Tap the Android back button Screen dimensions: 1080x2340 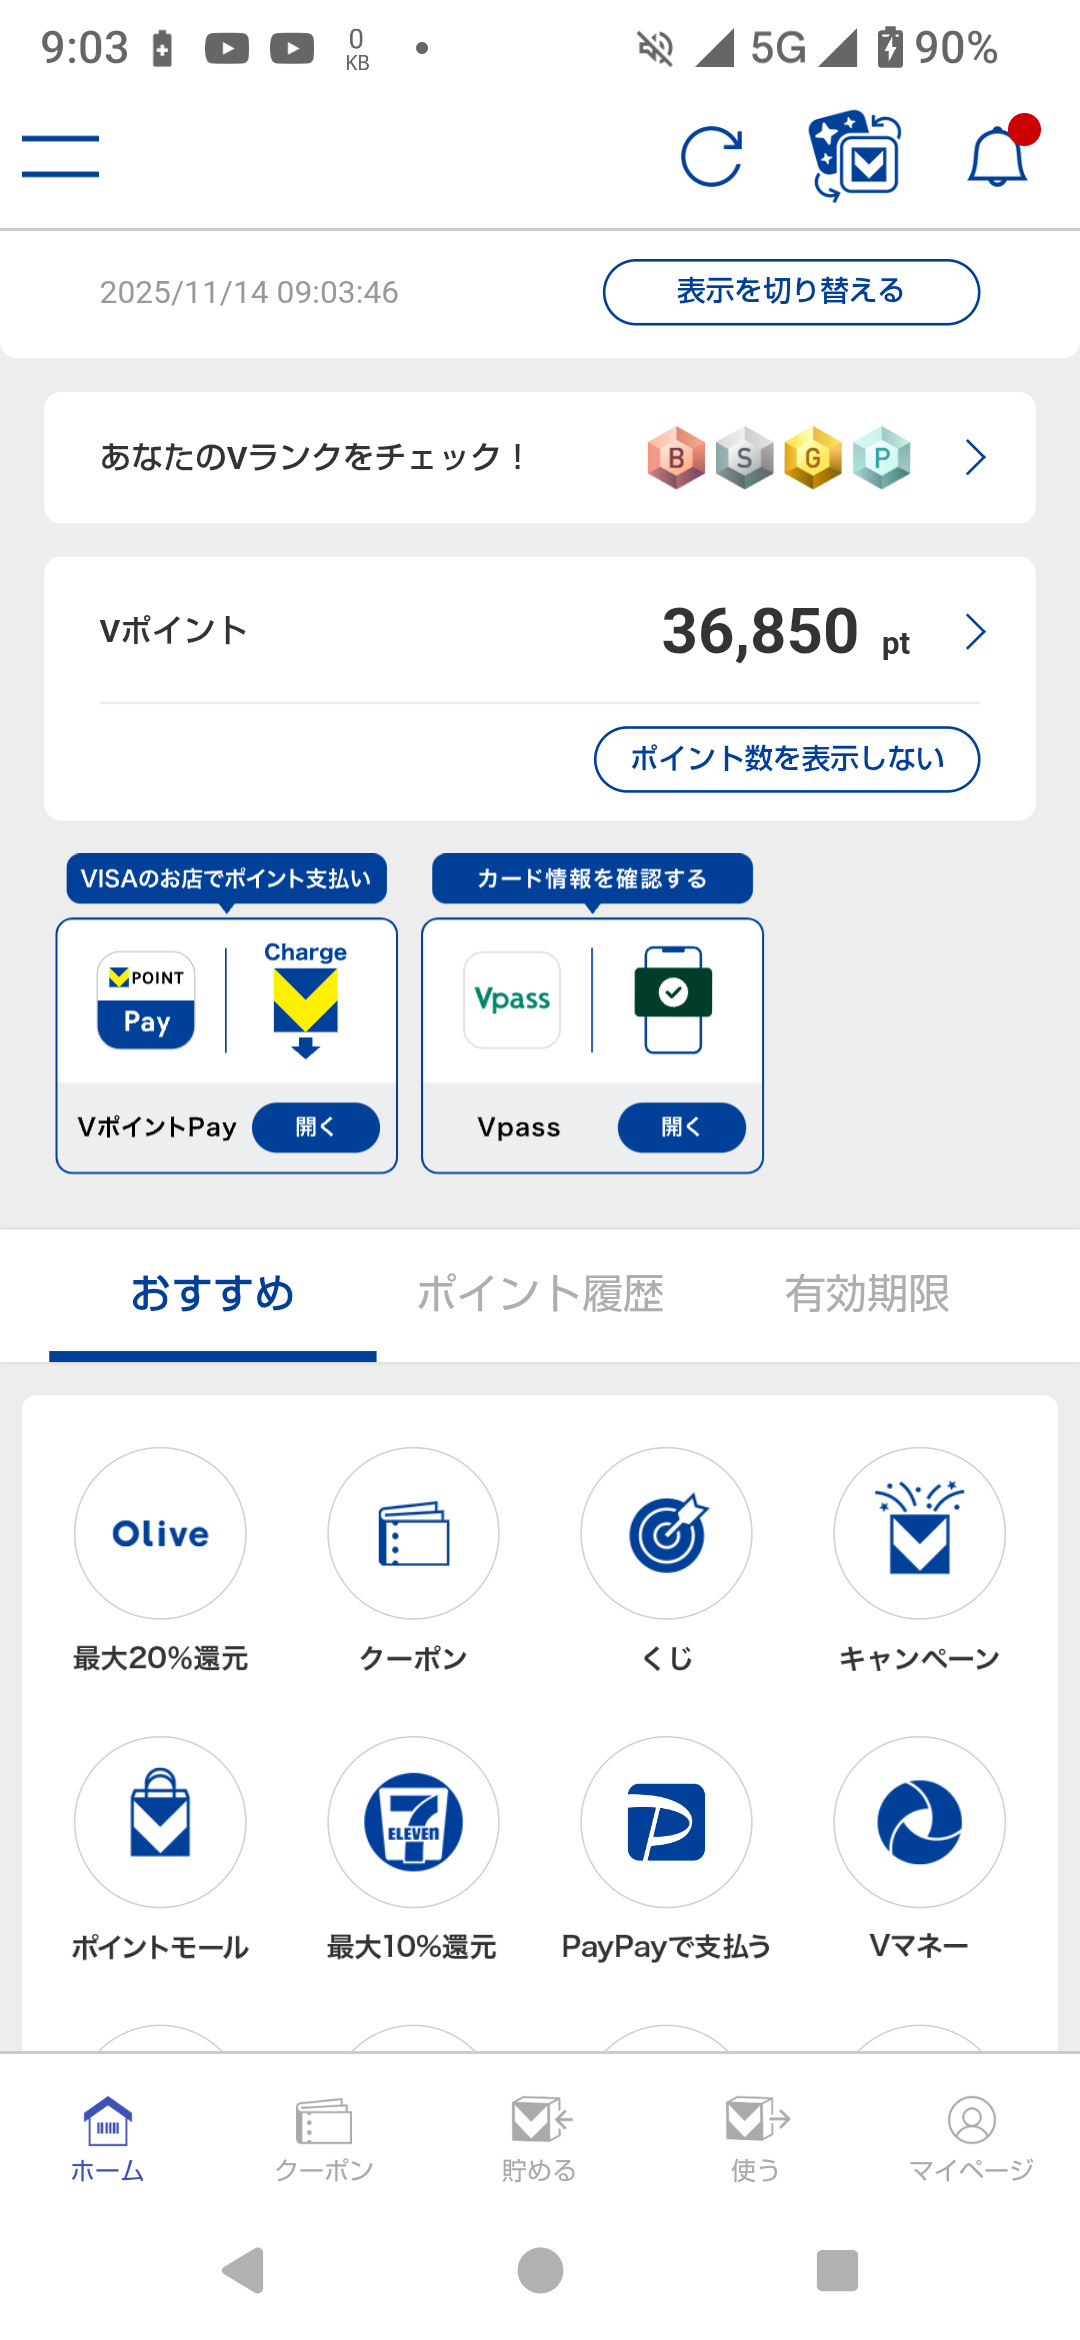click(x=243, y=2270)
